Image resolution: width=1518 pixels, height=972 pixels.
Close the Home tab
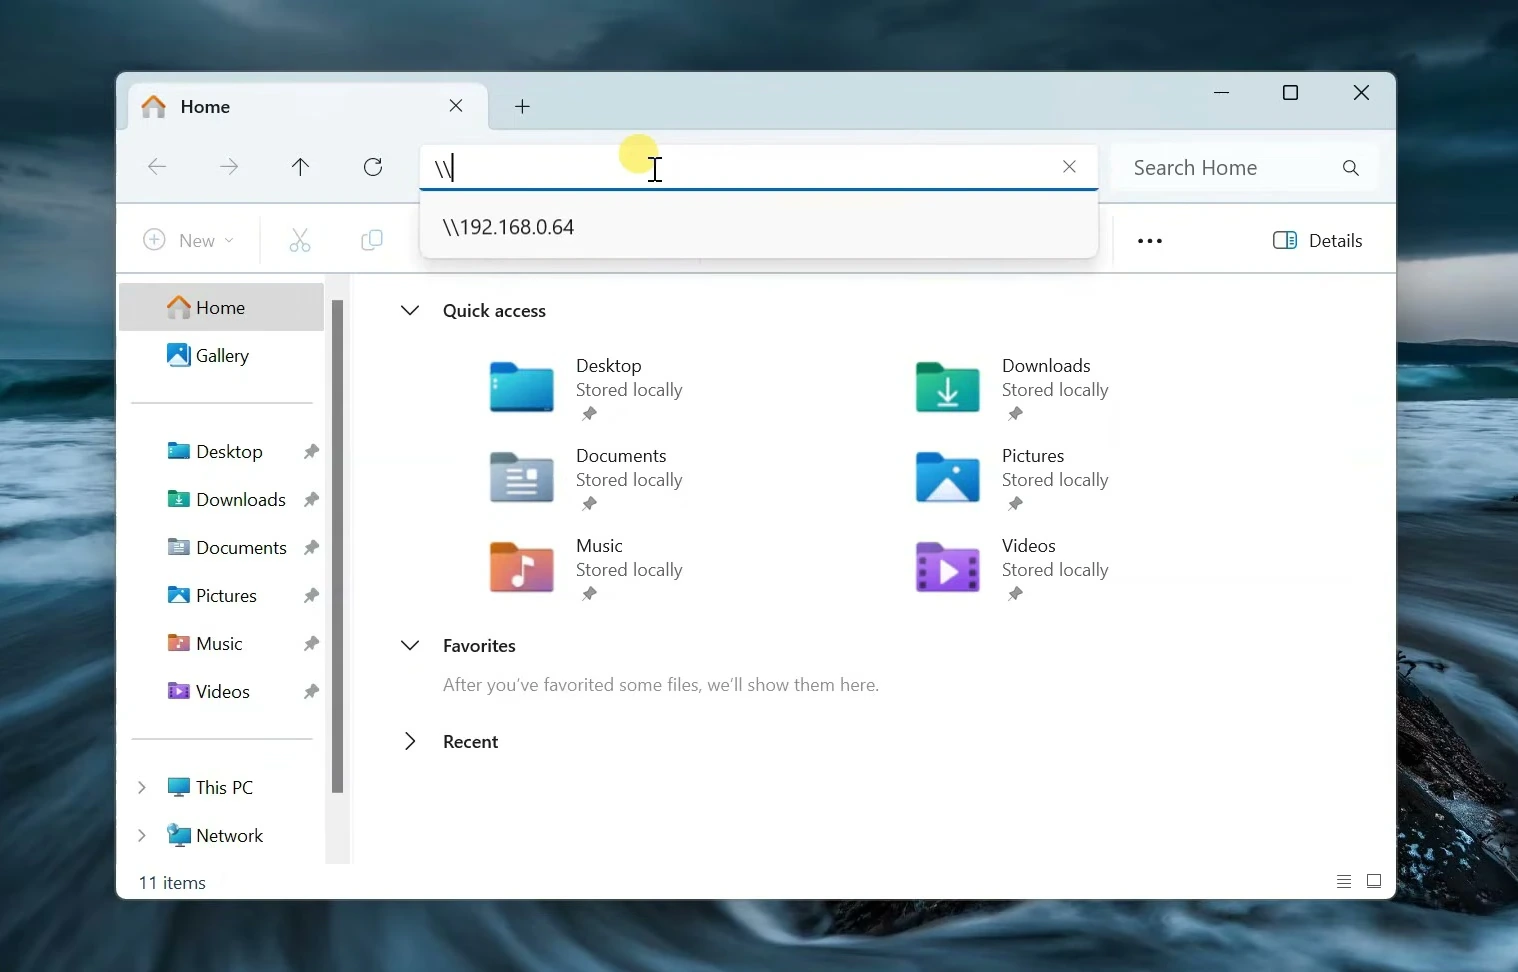pyautogui.click(x=456, y=106)
